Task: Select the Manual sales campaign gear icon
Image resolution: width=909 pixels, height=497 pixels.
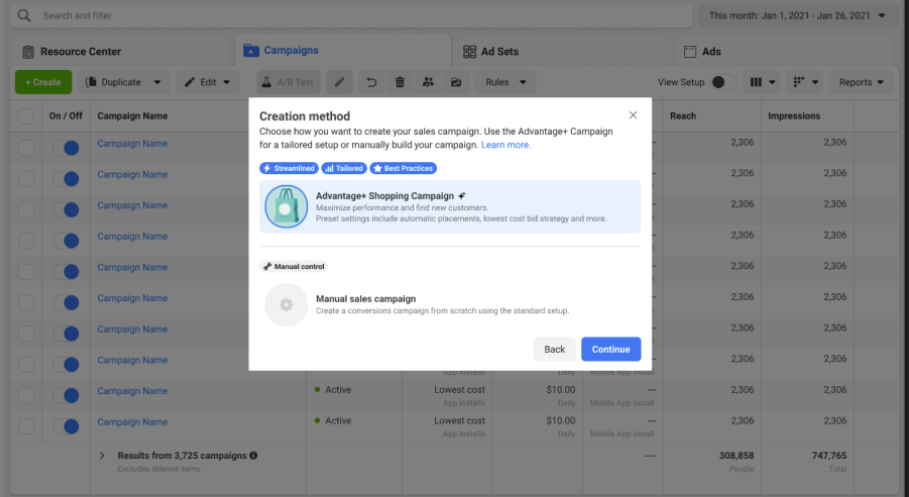Action: [286, 305]
